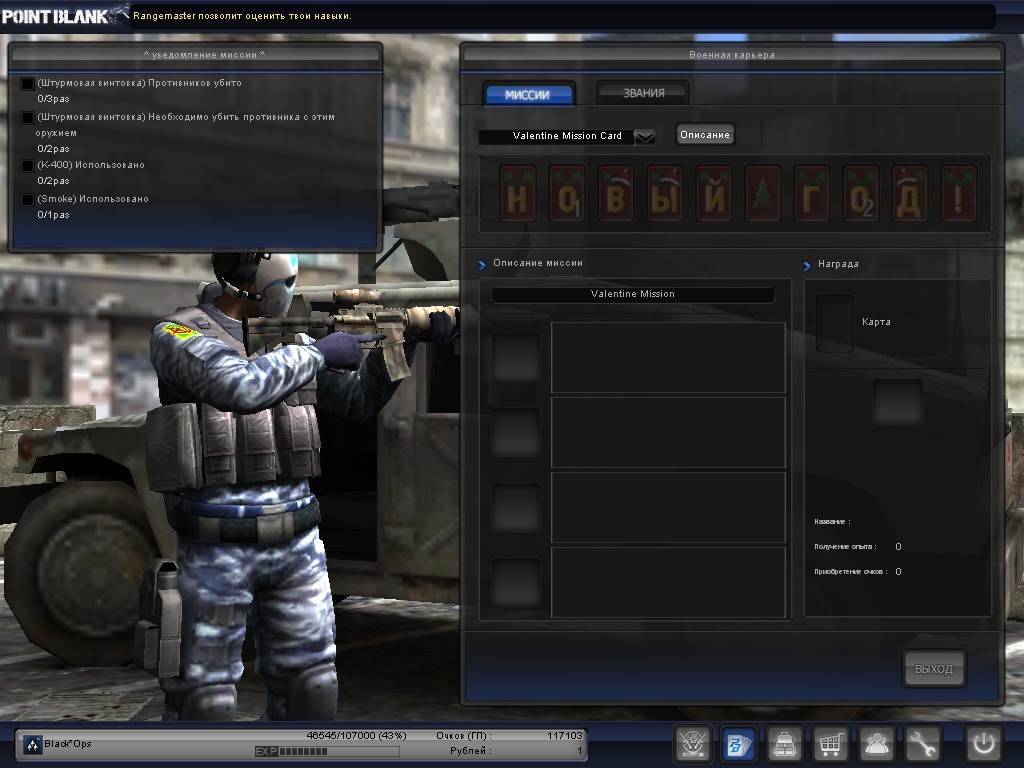This screenshot has width=1024, height=768.
Task: Expand the 'Описание миссии' section arrow
Action: tap(482, 264)
